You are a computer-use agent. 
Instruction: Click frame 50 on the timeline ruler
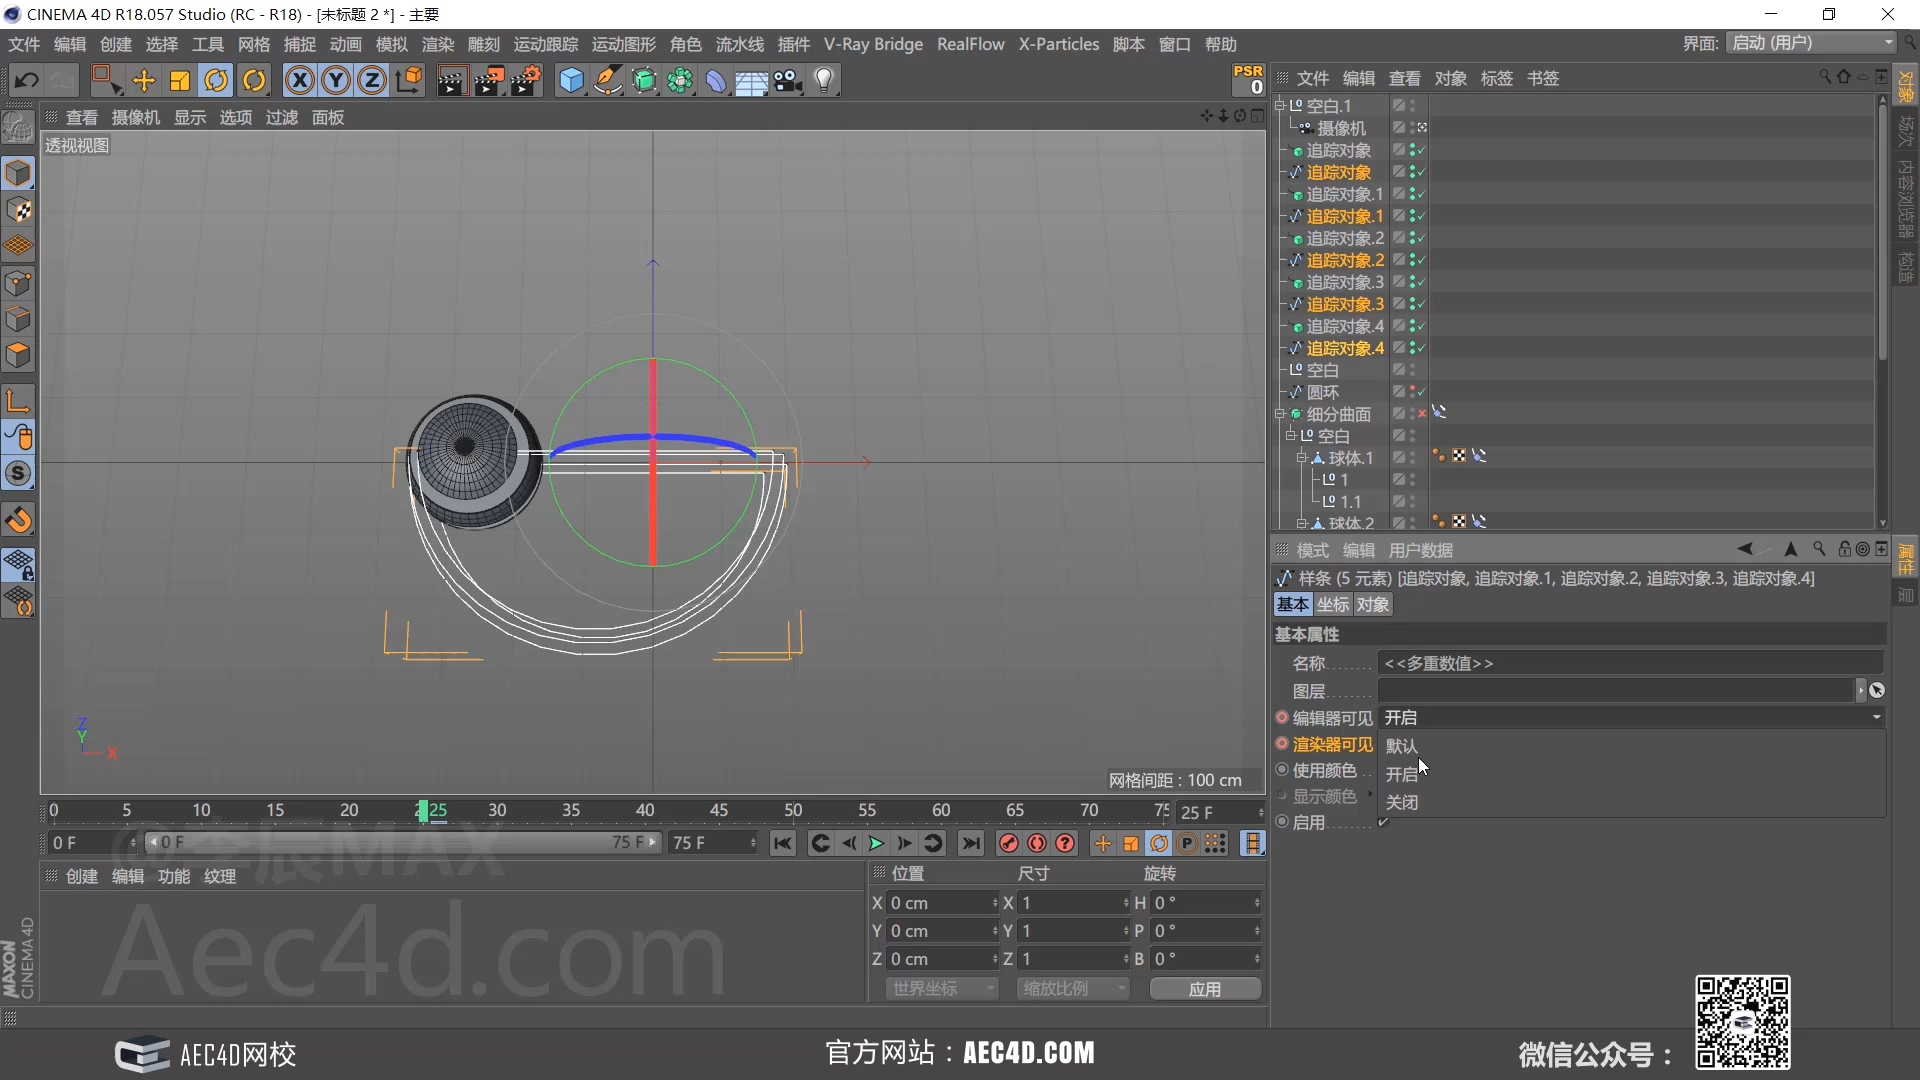(793, 811)
